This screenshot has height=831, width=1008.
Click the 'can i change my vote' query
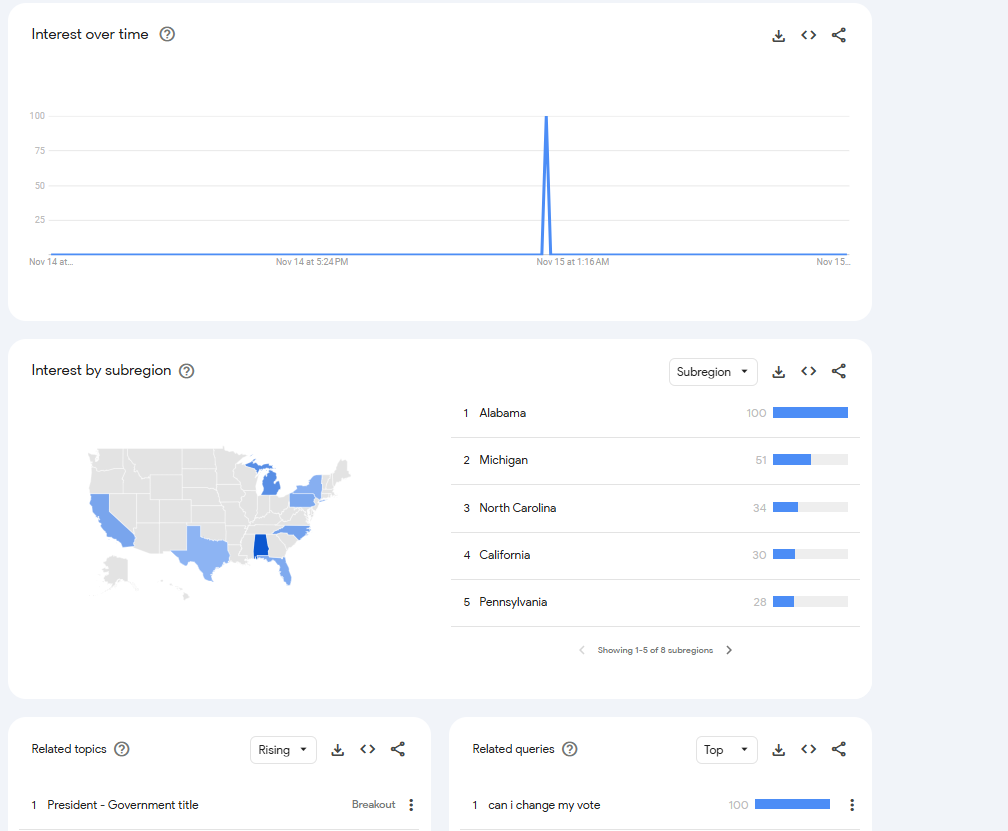click(544, 805)
